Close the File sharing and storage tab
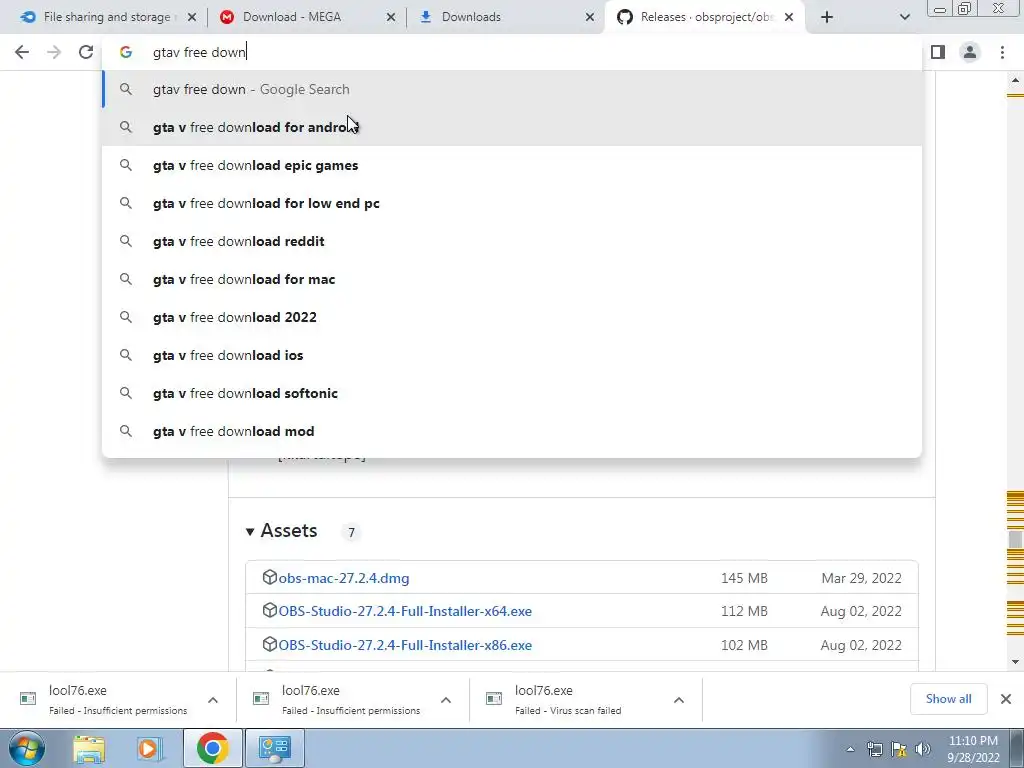The height and width of the screenshot is (768, 1024). (192, 18)
